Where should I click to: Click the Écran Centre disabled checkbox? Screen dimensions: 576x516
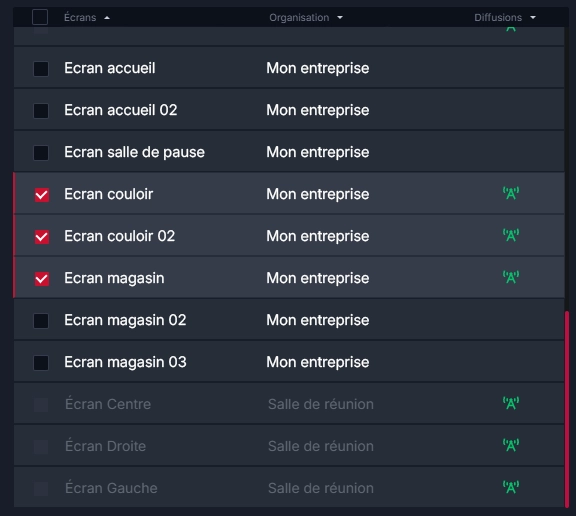pos(41,405)
